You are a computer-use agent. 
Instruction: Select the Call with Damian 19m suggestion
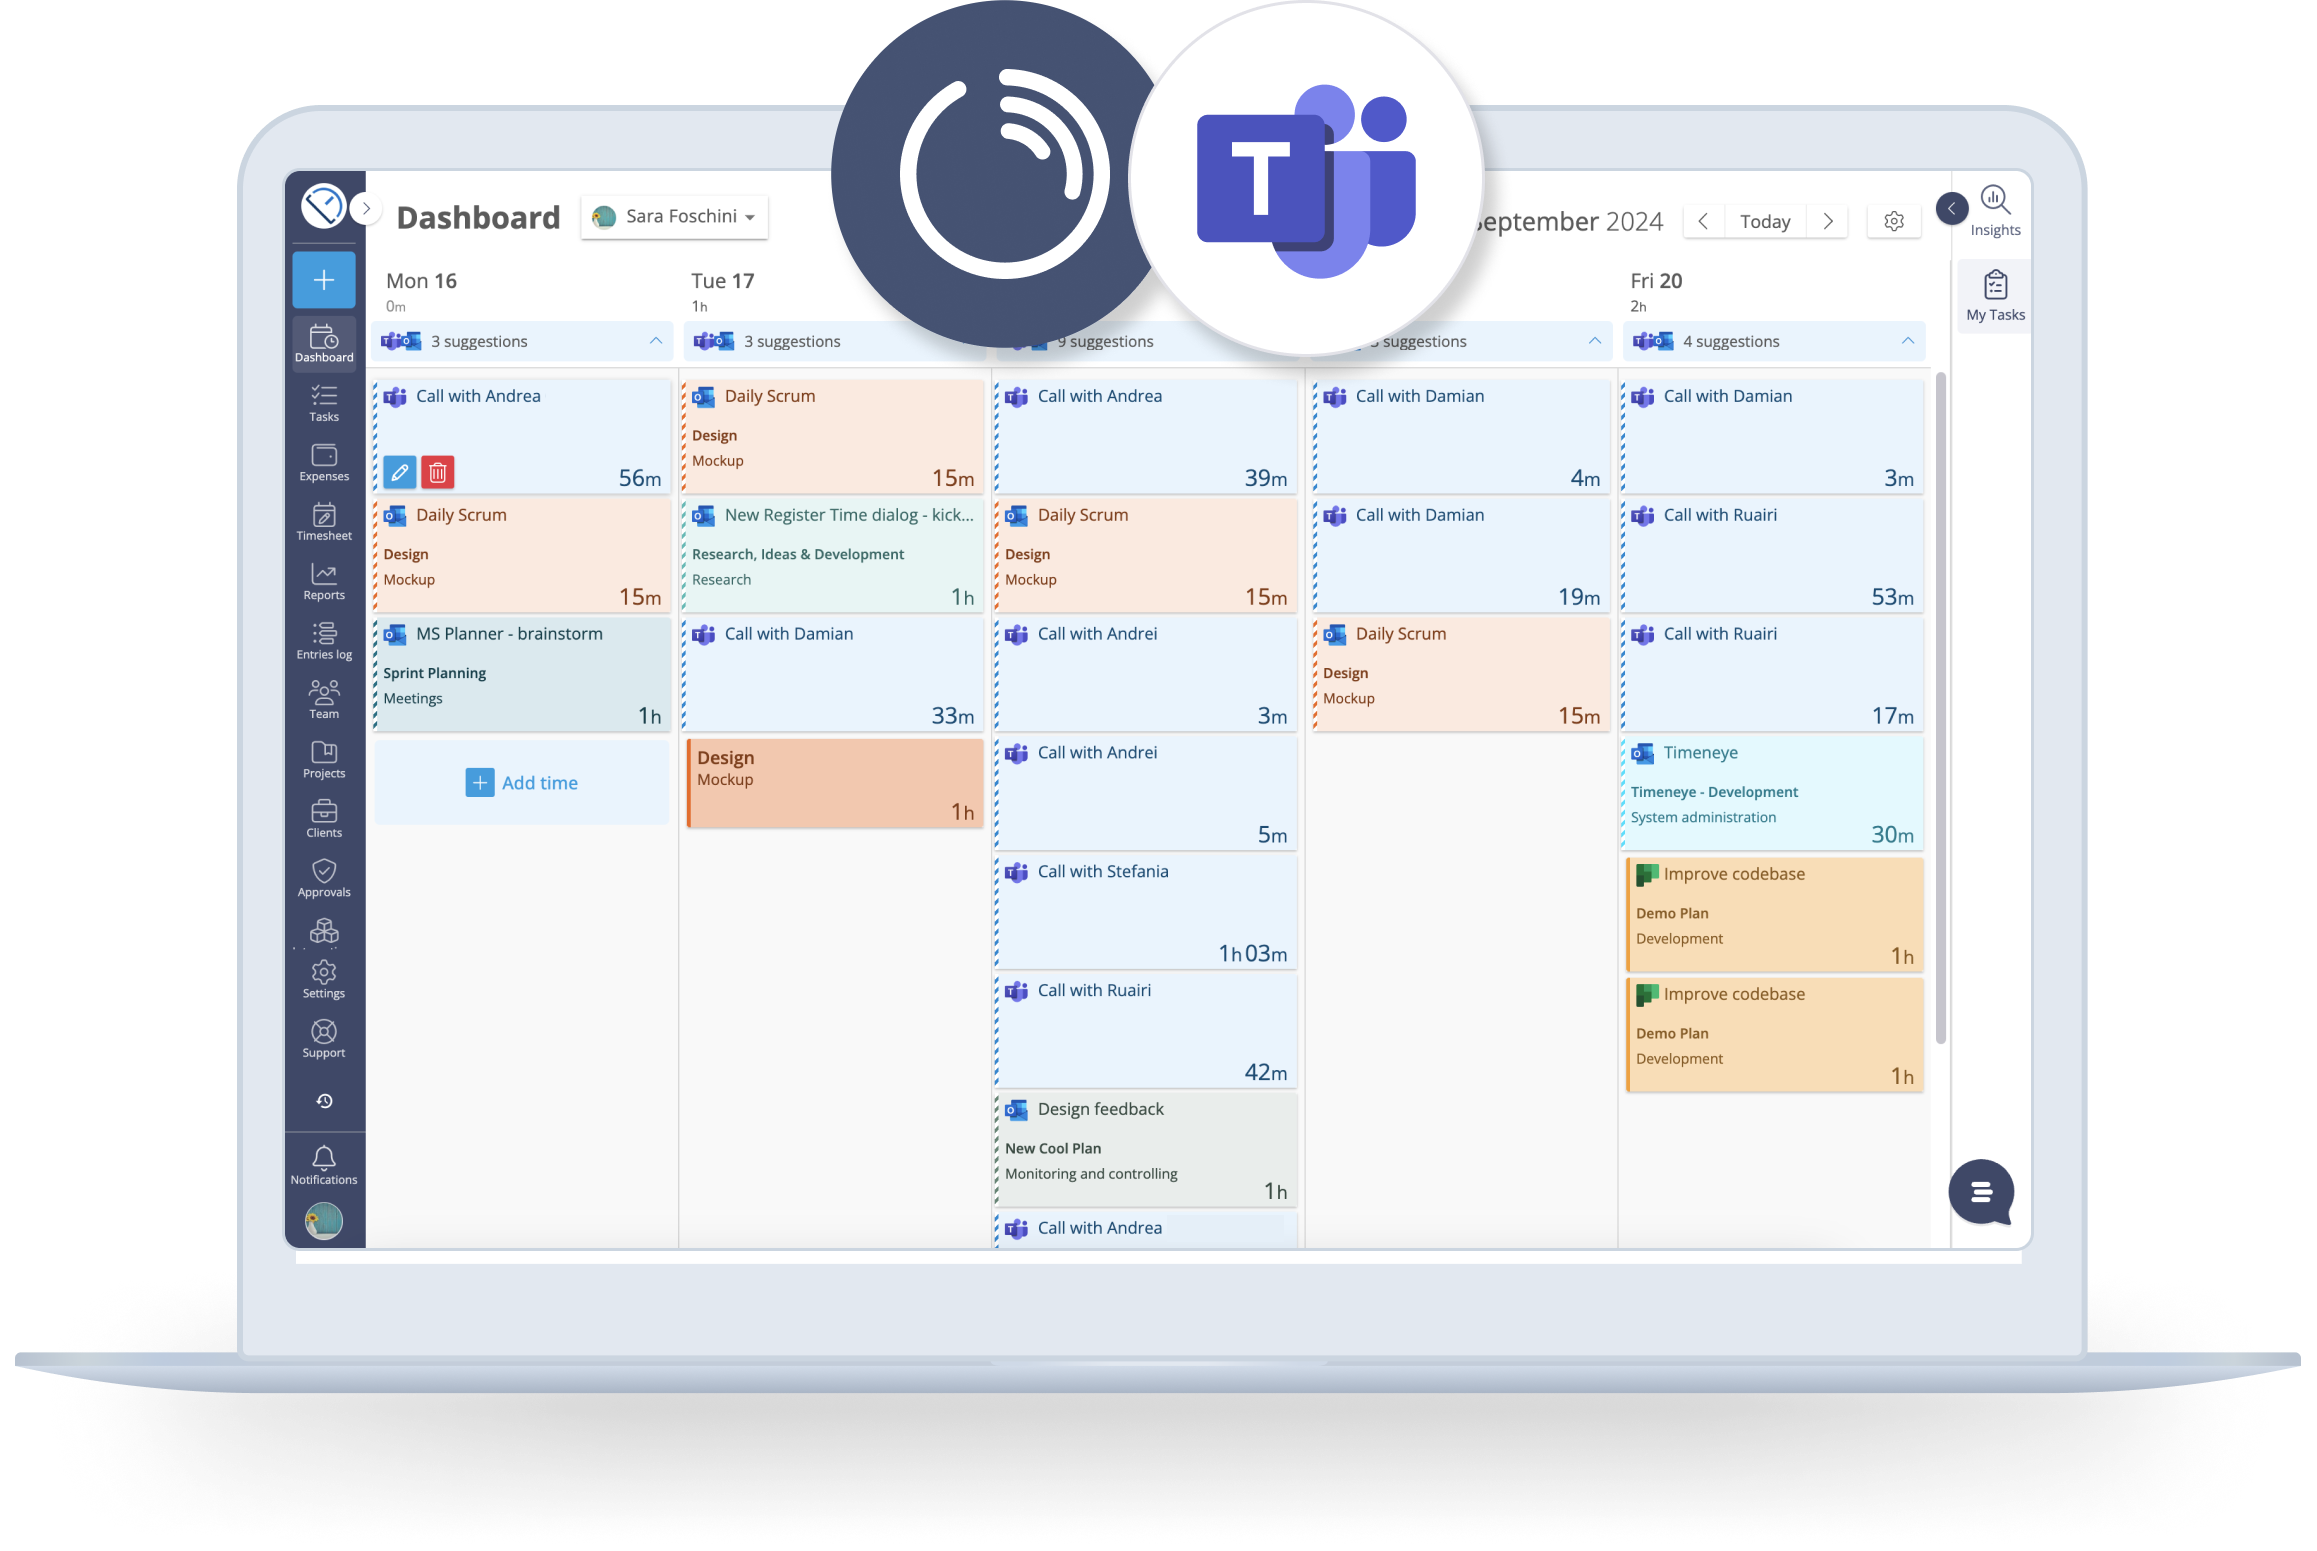(x=1461, y=555)
